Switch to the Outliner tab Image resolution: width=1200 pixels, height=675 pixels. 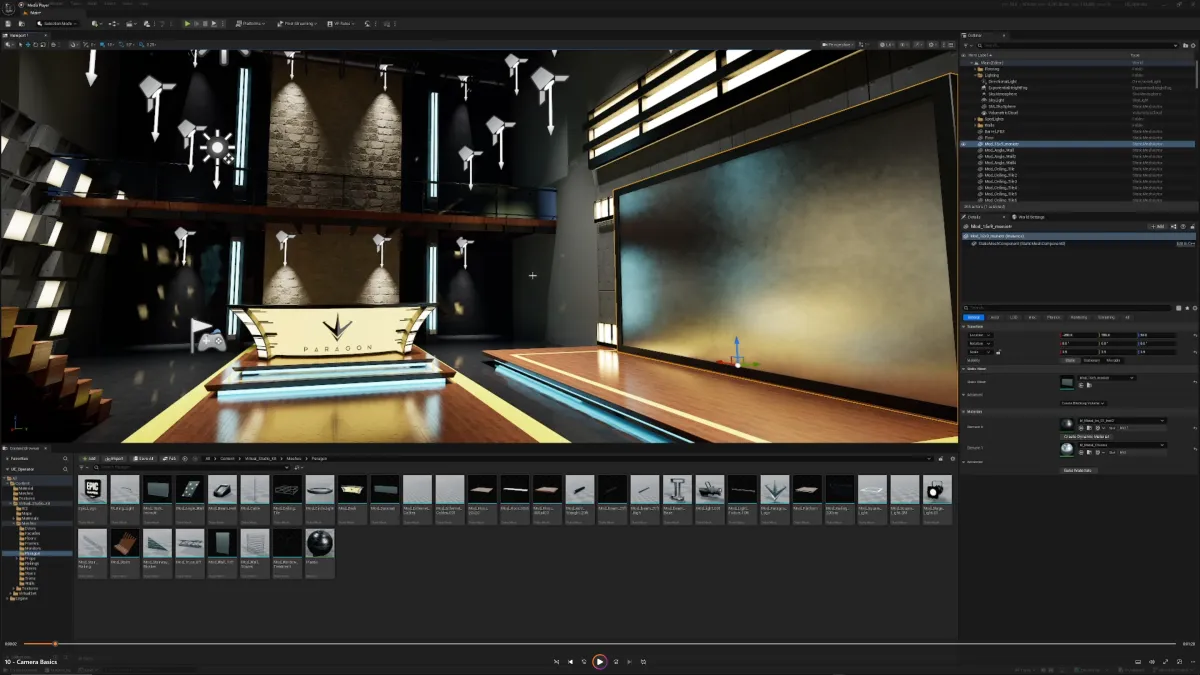pyautogui.click(x=975, y=34)
